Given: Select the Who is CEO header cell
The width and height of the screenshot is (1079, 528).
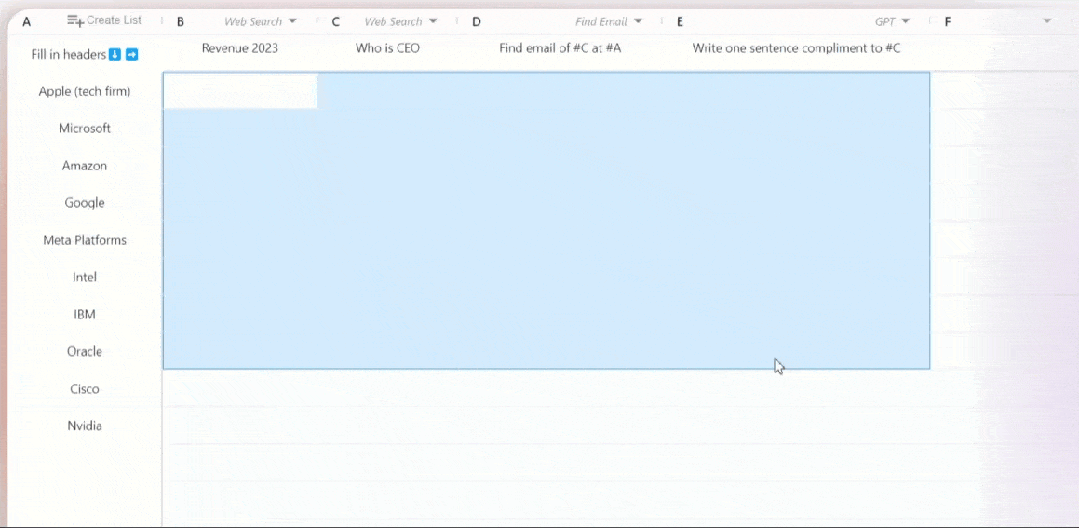Looking at the screenshot, I should (387, 48).
